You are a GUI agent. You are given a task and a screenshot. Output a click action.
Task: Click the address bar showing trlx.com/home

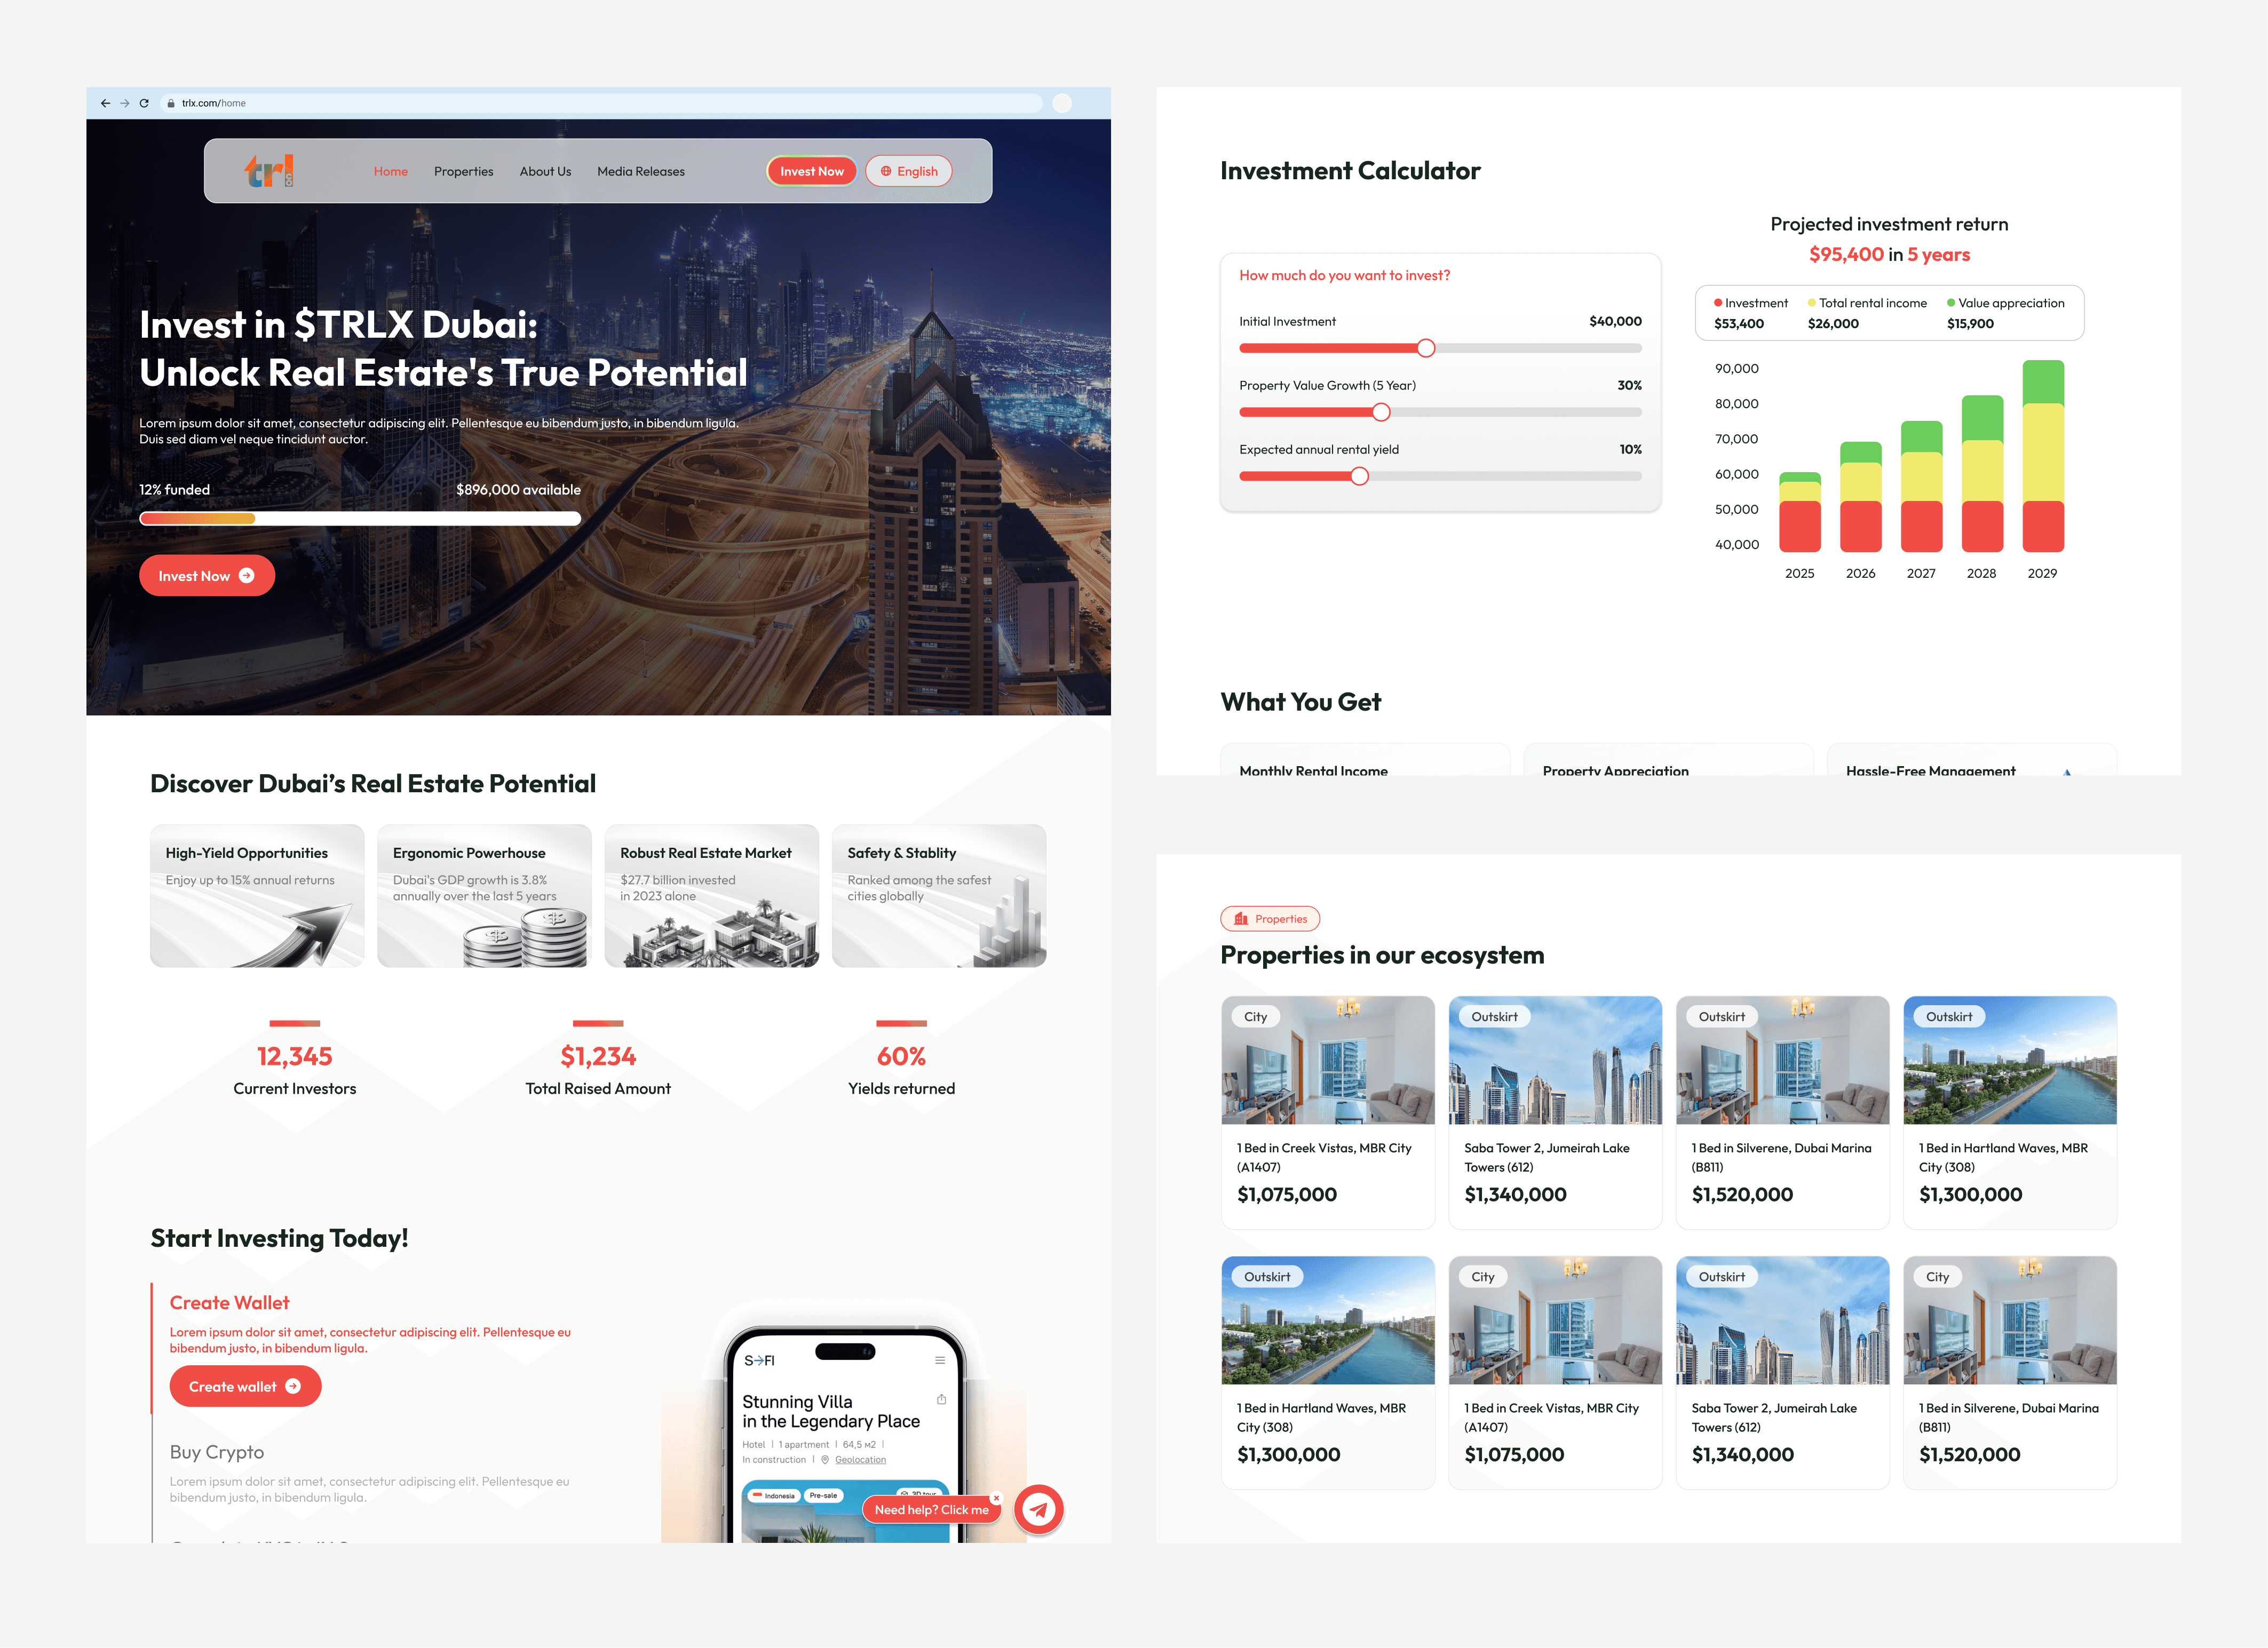pos(602,103)
